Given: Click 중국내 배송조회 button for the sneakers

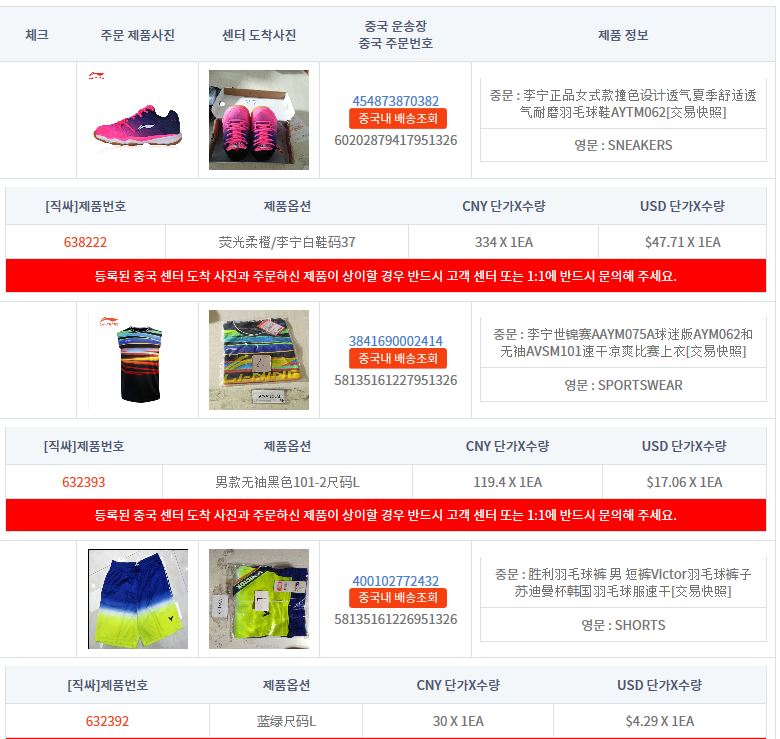Looking at the screenshot, I should (398, 118).
